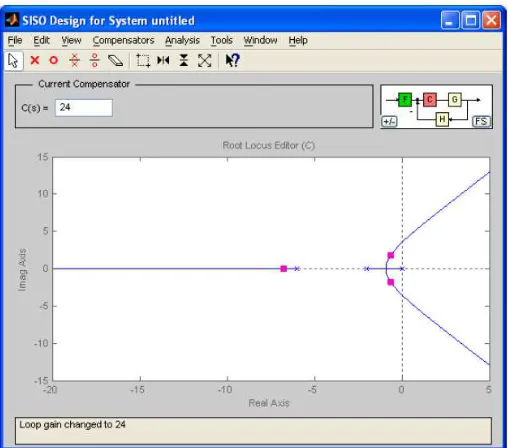Select the lower magenta complex closed-loop pole

pyautogui.click(x=391, y=282)
